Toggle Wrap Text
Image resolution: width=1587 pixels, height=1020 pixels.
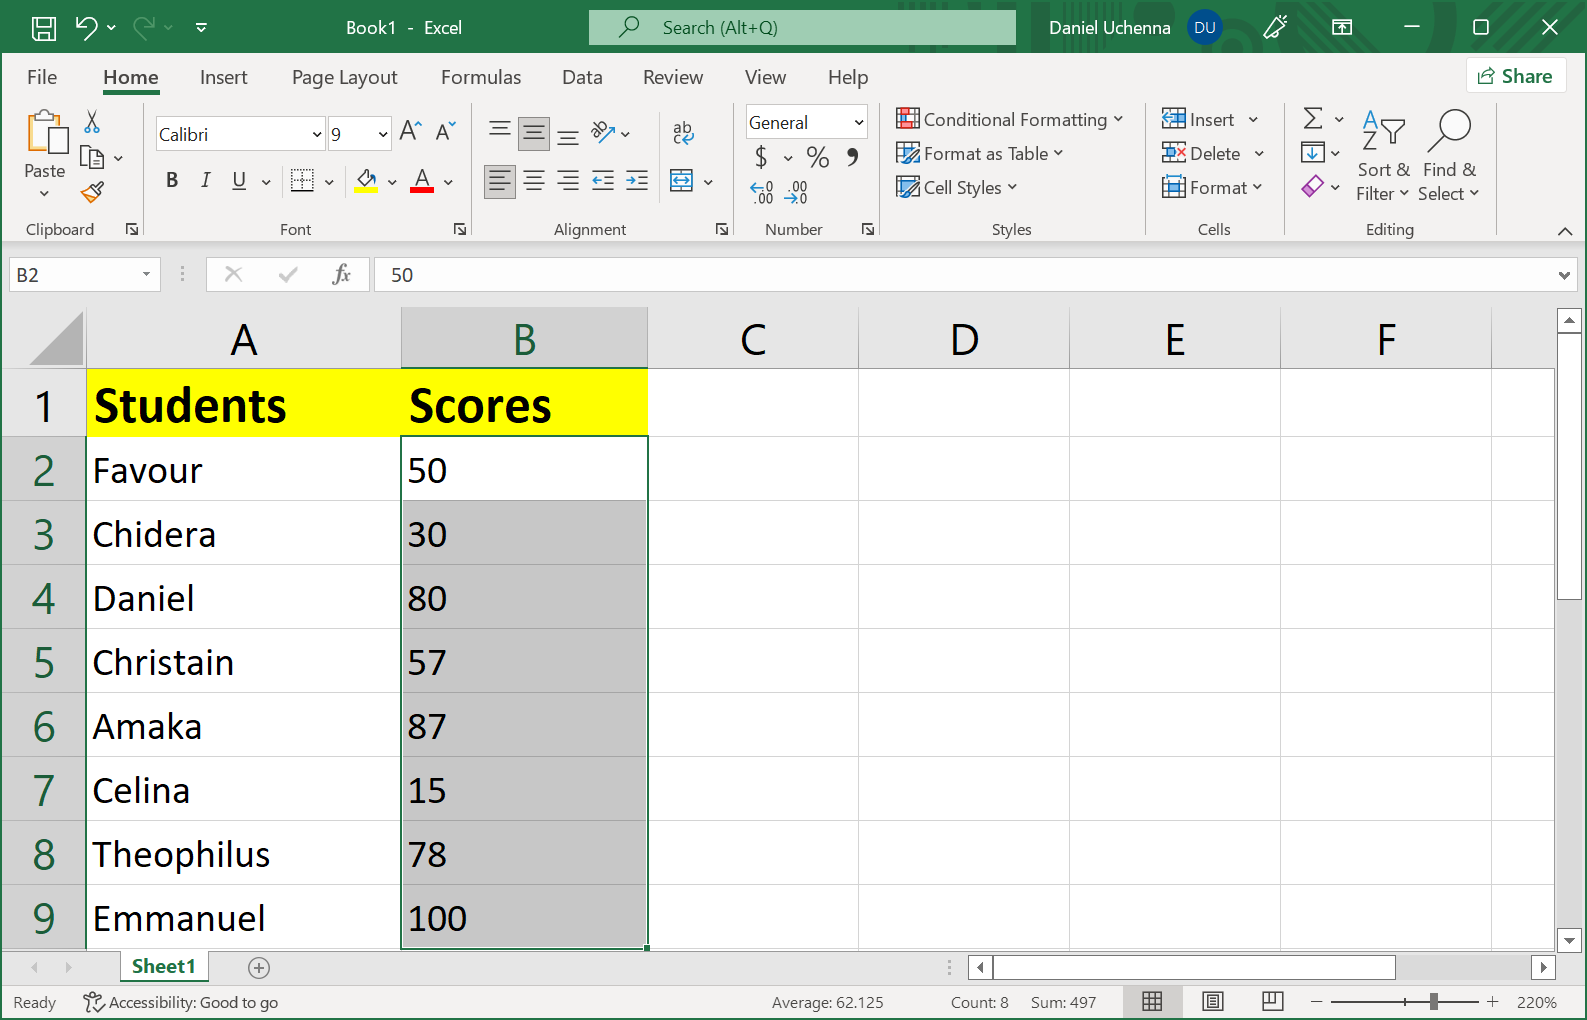[683, 132]
